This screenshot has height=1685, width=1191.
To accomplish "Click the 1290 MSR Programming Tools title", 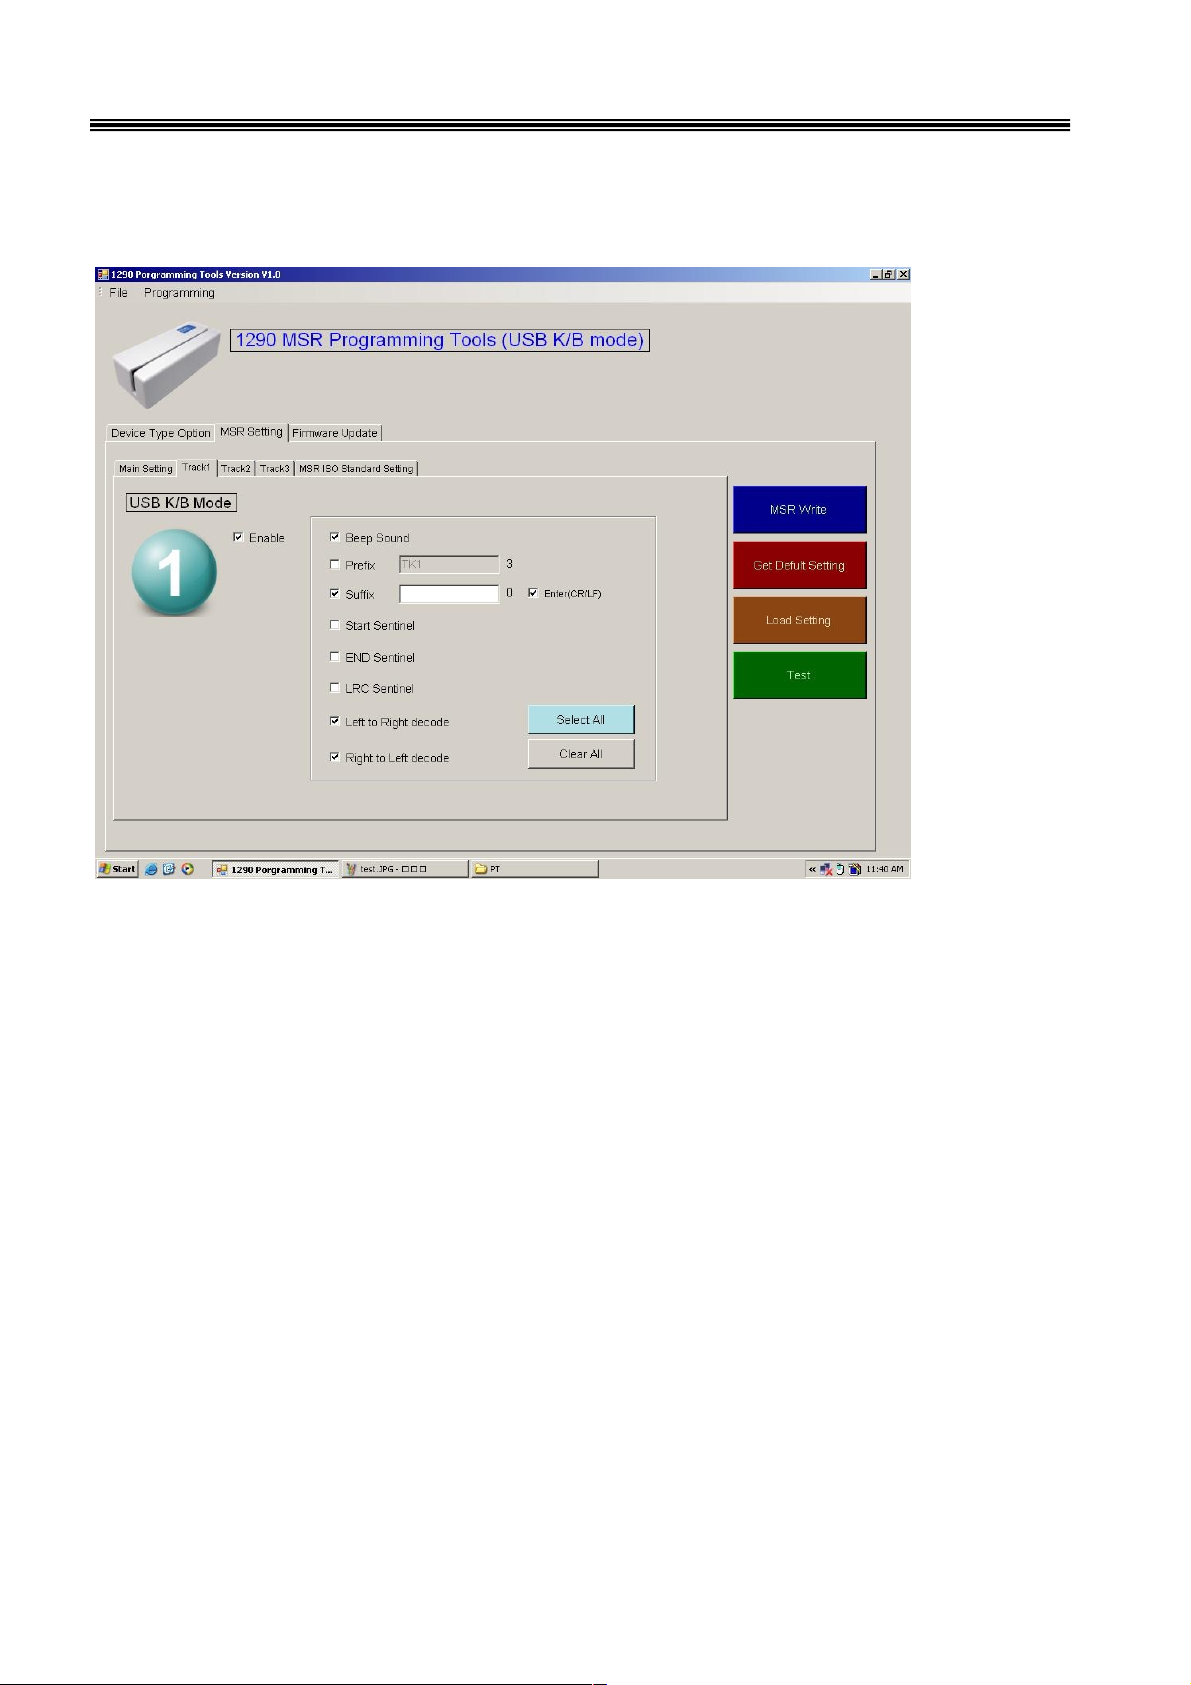I will (x=440, y=340).
